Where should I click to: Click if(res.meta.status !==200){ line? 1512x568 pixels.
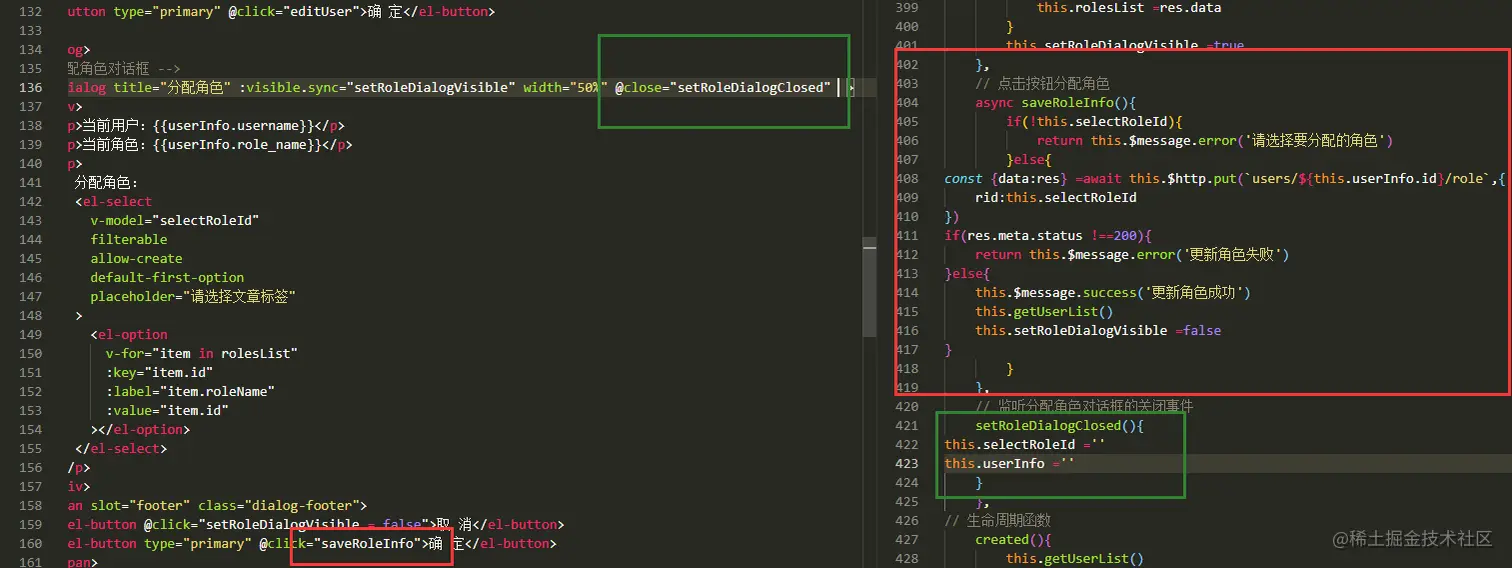[1049, 236]
